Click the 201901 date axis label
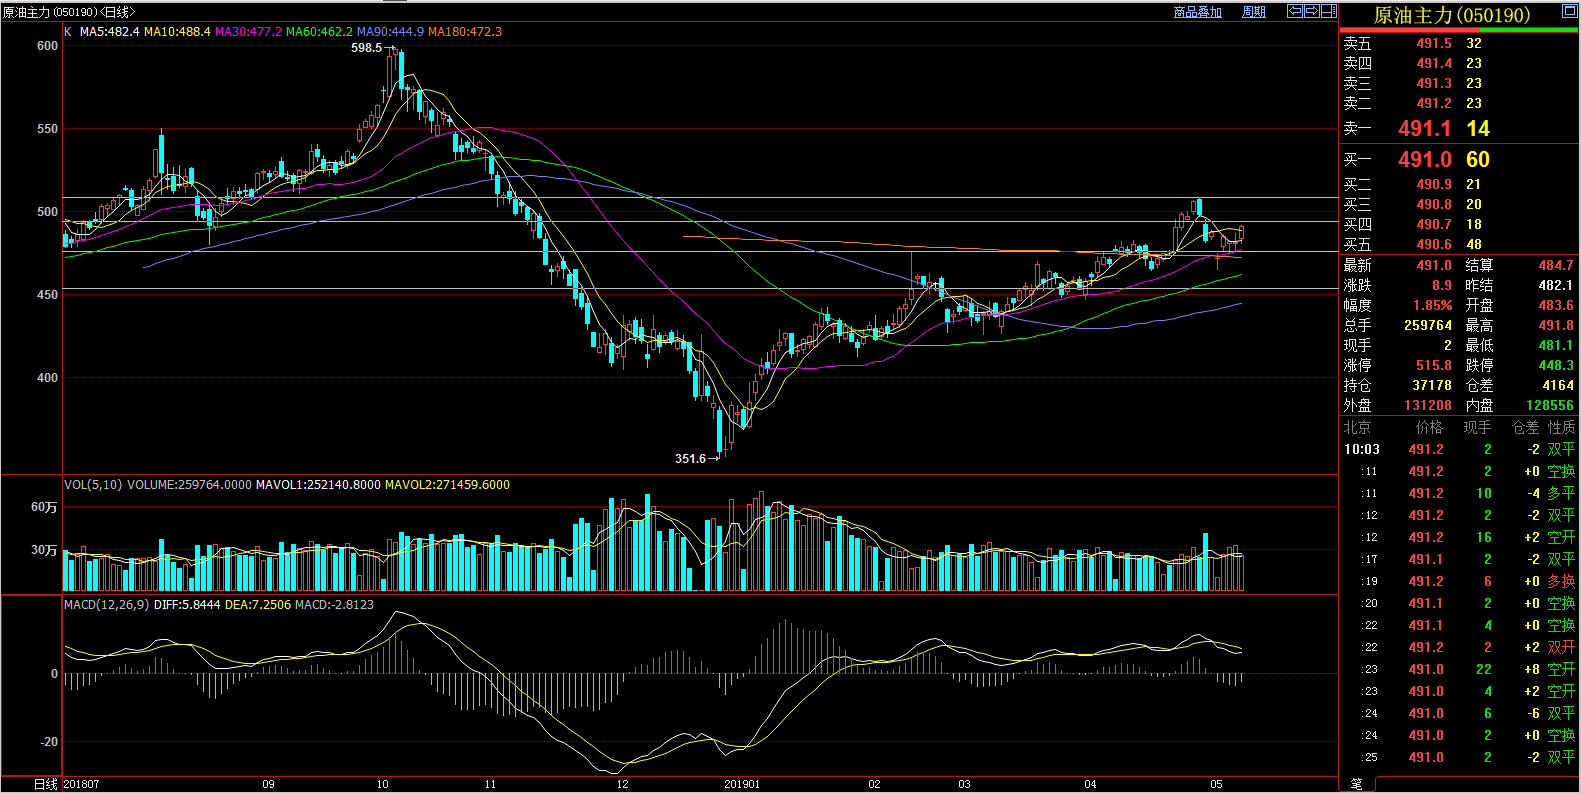The width and height of the screenshot is (1581, 793). (742, 784)
